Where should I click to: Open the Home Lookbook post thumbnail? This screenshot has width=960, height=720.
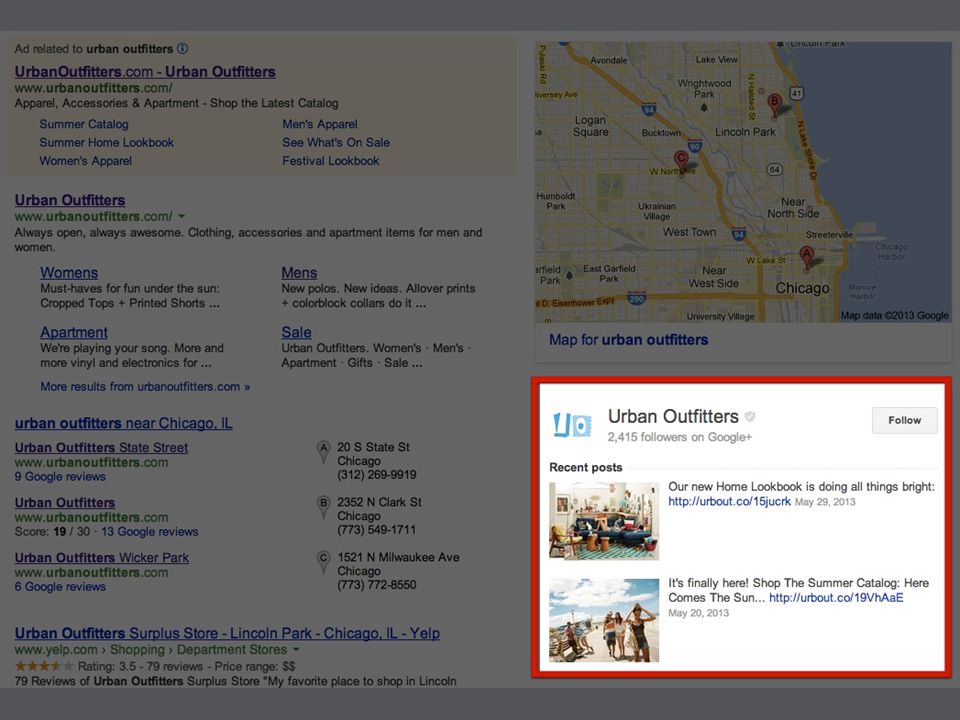(x=604, y=521)
